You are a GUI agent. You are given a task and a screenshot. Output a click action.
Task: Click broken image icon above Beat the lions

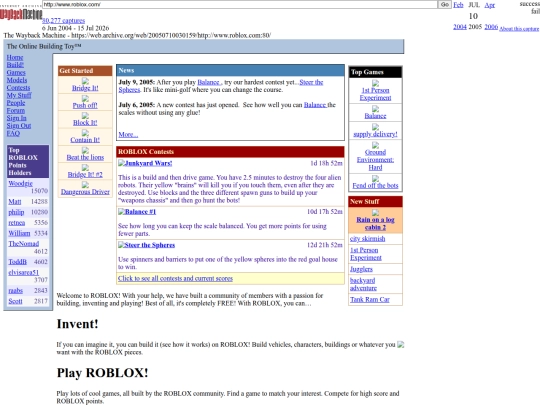pyautogui.click(x=85, y=150)
